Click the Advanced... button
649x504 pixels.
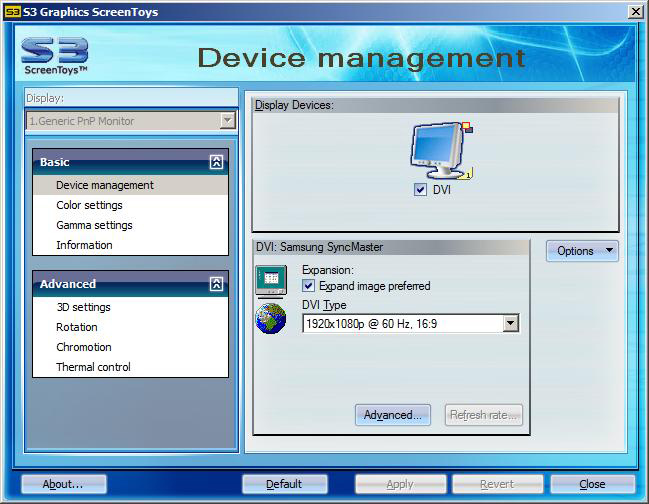pyautogui.click(x=393, y=415)
